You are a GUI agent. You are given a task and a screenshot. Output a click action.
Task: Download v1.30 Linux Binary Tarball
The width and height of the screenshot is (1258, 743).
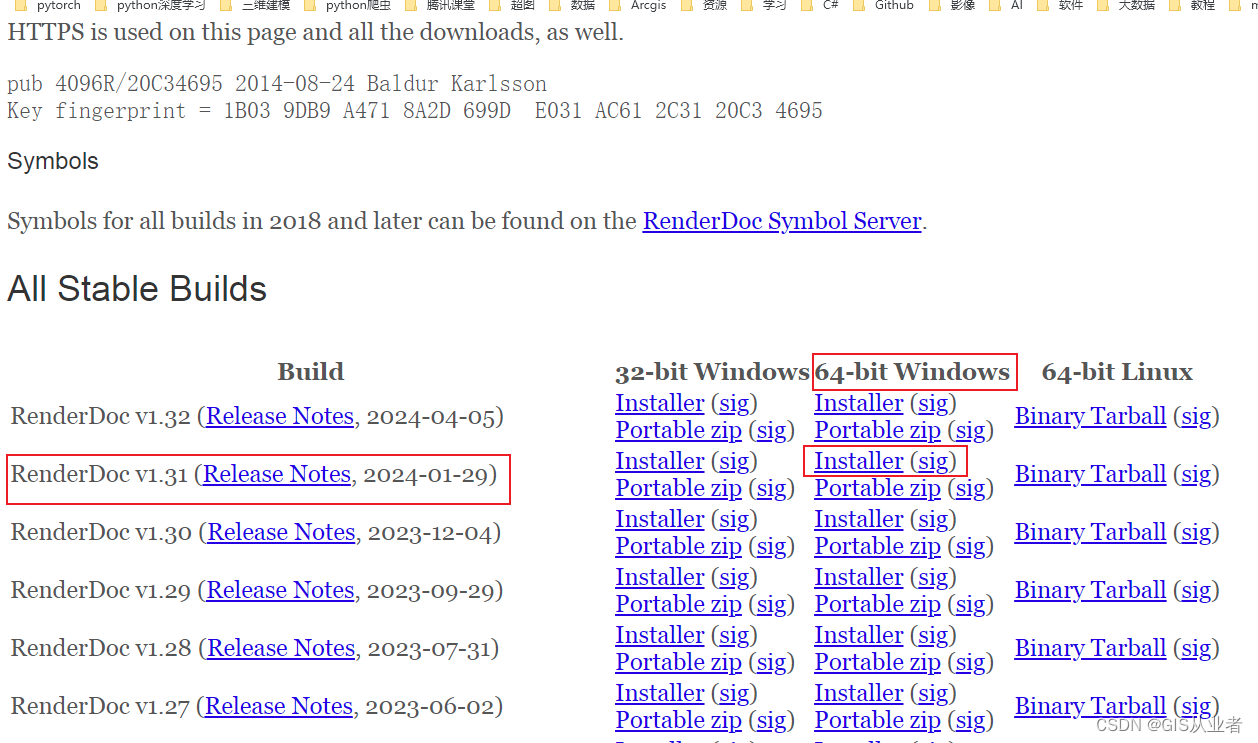pyautogui.click(x=1090, y=532)
